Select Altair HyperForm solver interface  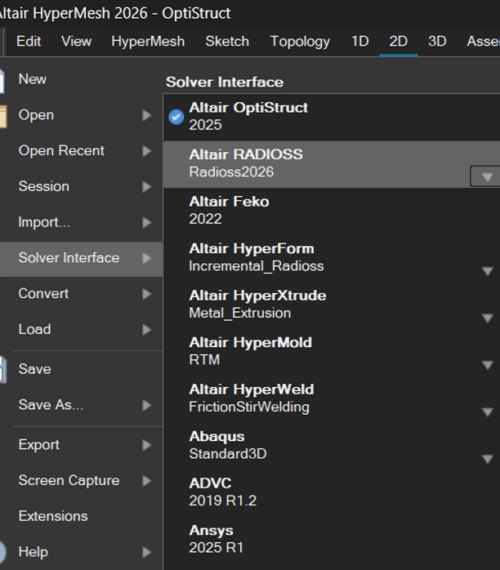332,258
